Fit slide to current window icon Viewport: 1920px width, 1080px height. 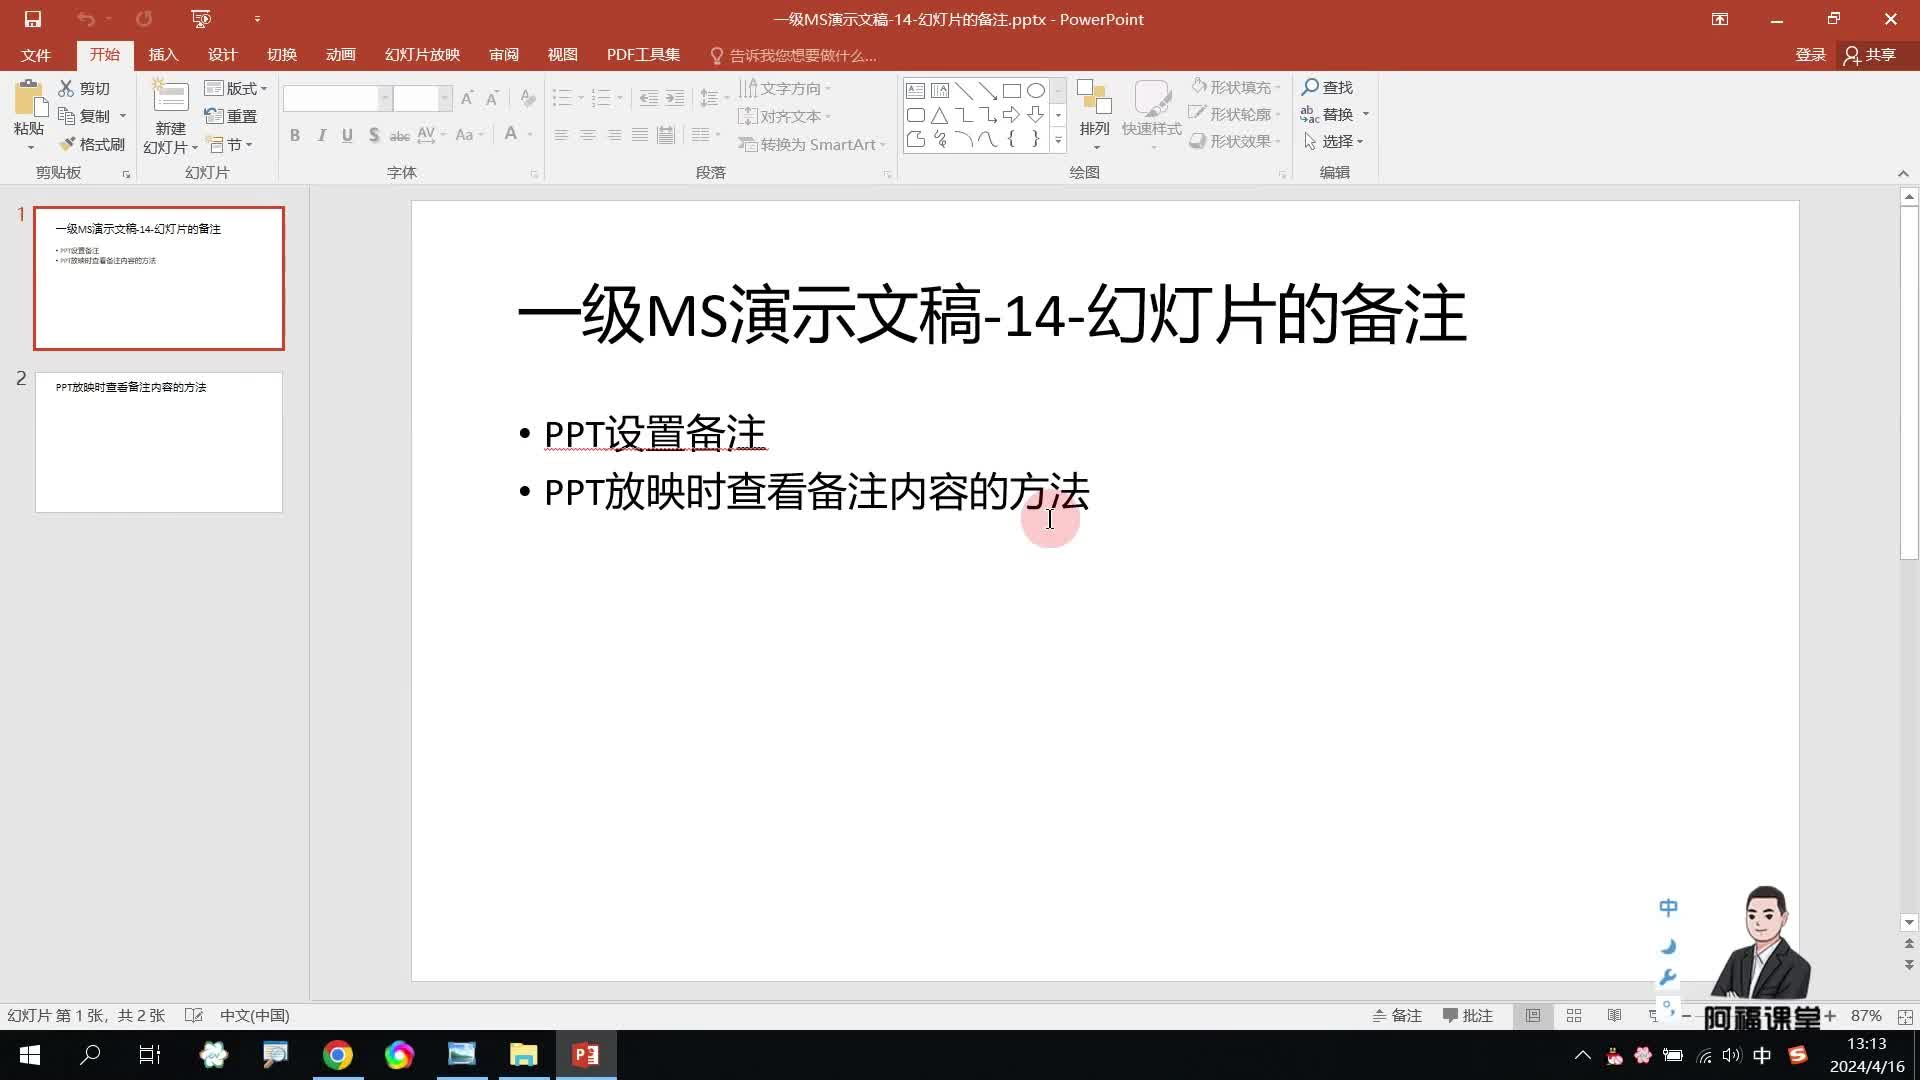pyautogui.click(x=1905, y=1016)
